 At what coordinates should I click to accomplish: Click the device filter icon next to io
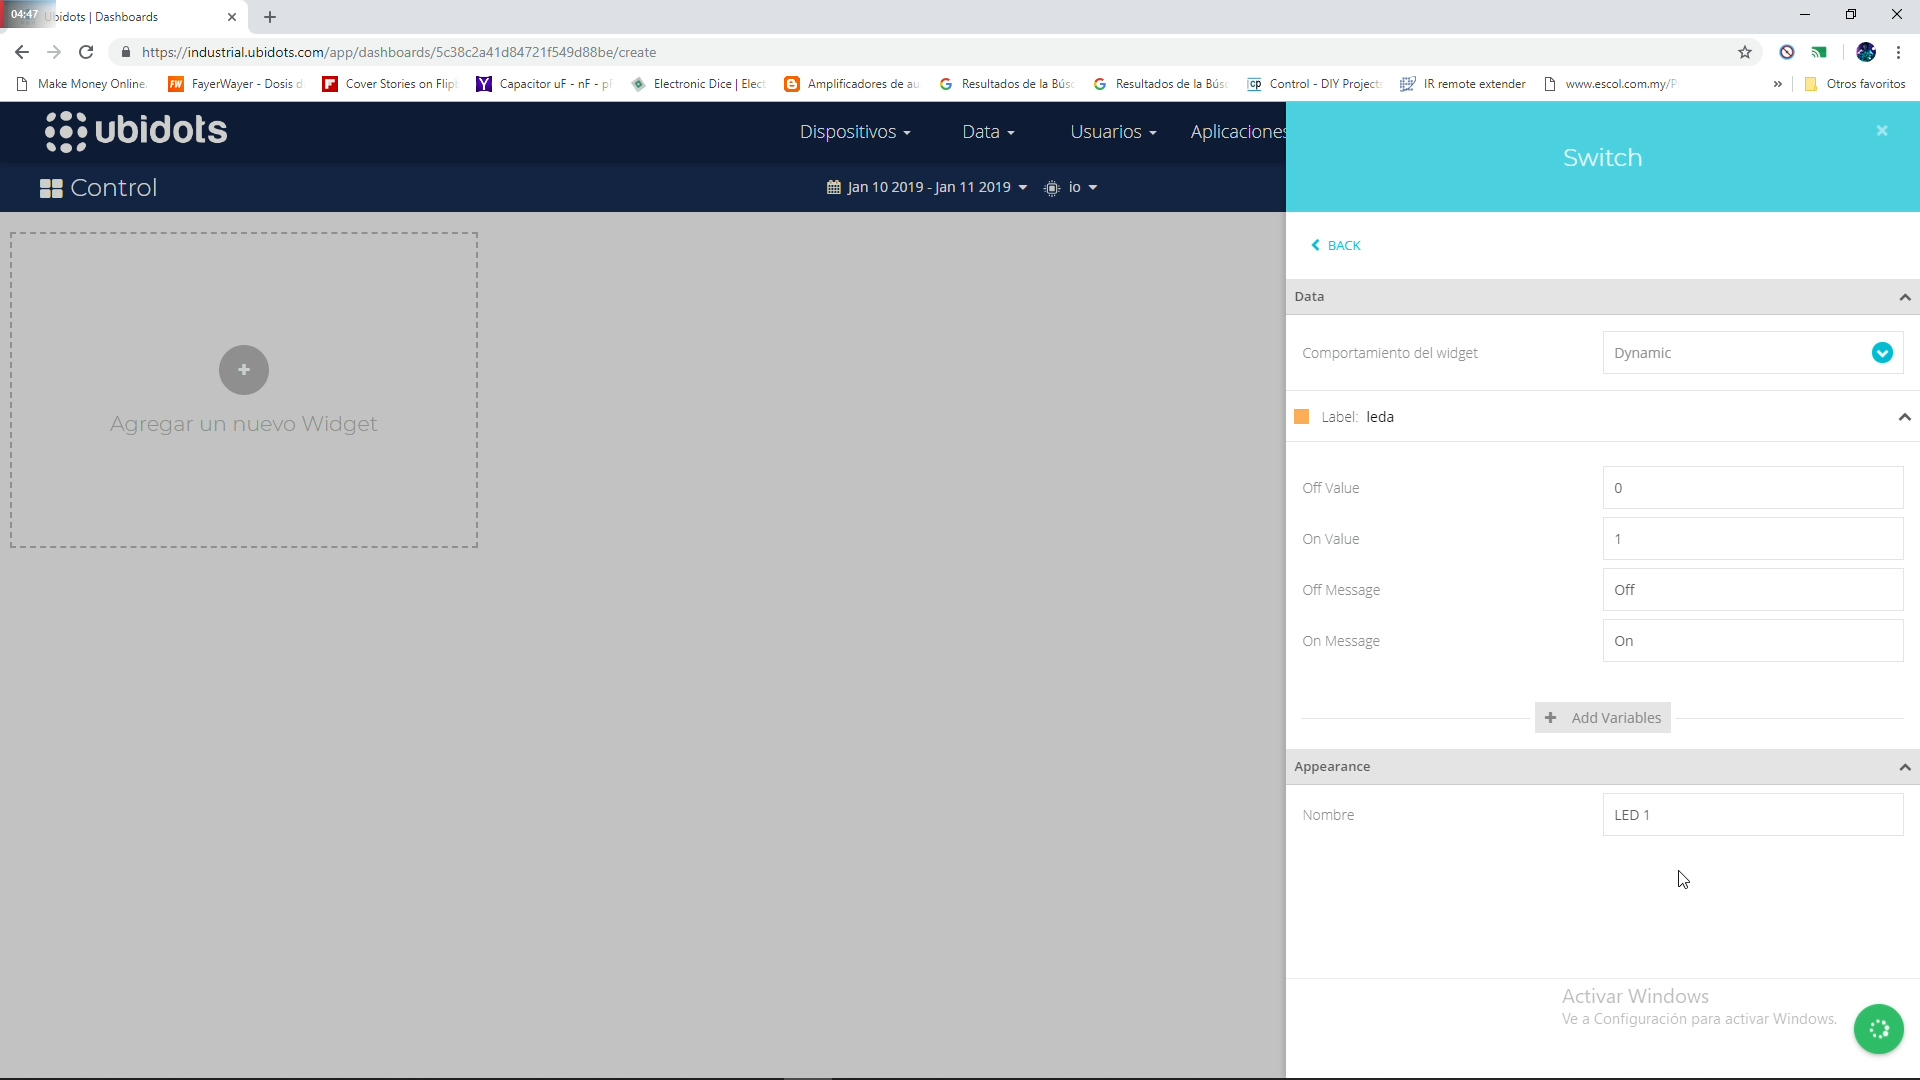tap(1050, 187)
